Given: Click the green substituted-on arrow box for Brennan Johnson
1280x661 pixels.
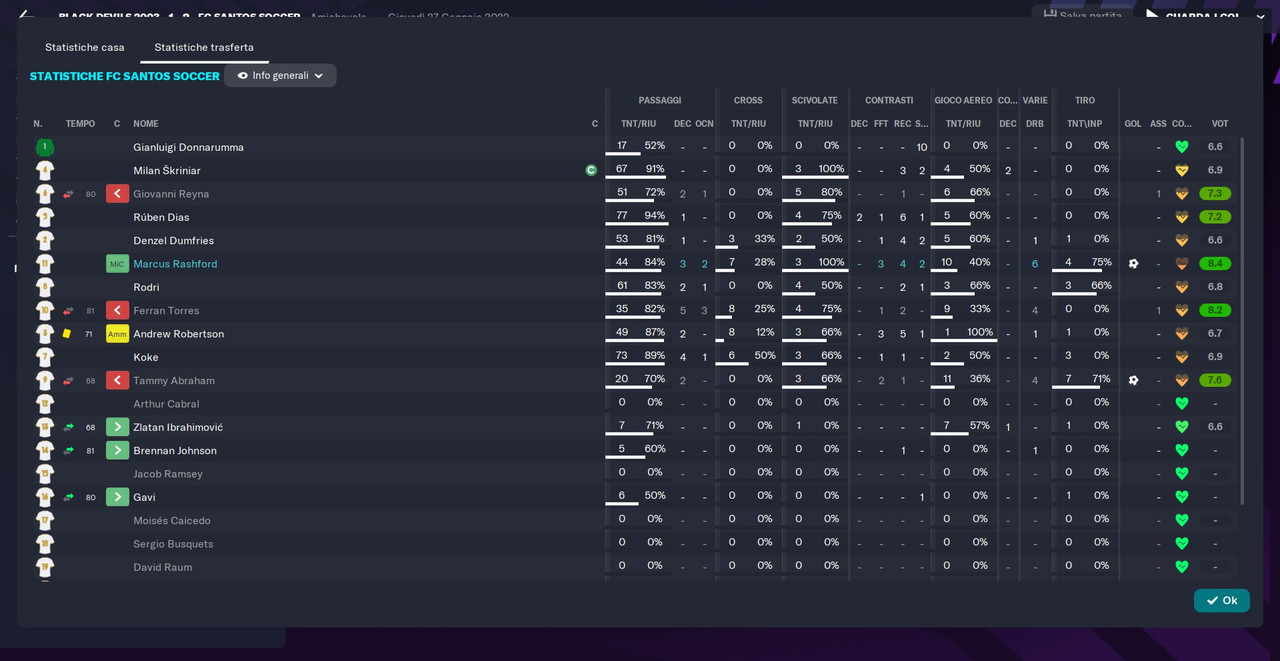Looking at the screenshot, I should (x=118, y=451).
